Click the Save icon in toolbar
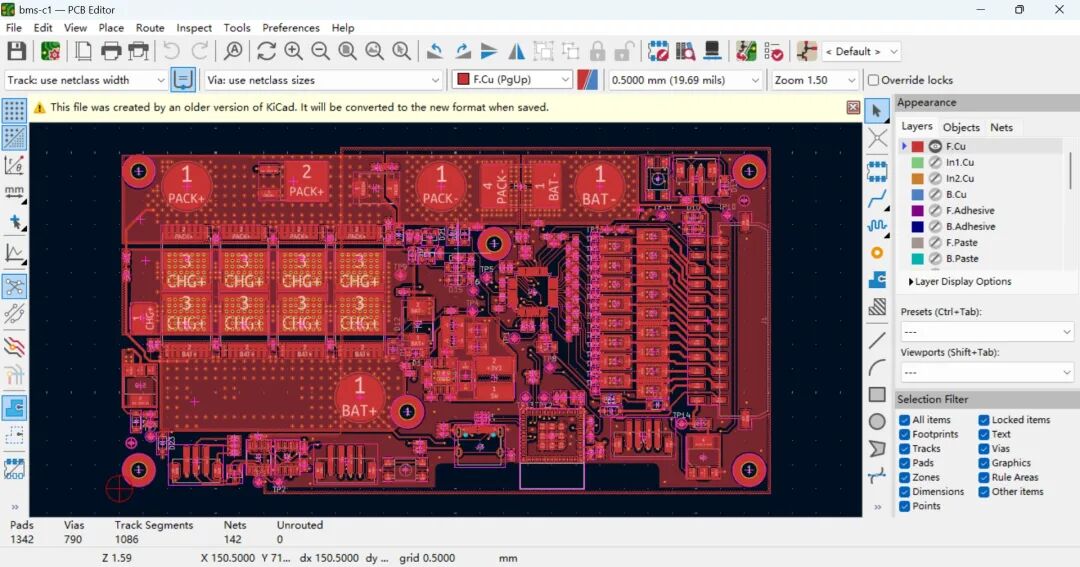This screenshot has width=1080, height=567. click(x=17, y=52)
